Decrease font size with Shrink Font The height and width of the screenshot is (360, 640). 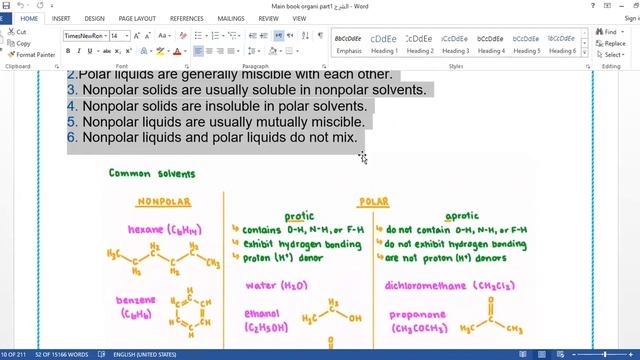pyautogui.click(x=148, y=36)
